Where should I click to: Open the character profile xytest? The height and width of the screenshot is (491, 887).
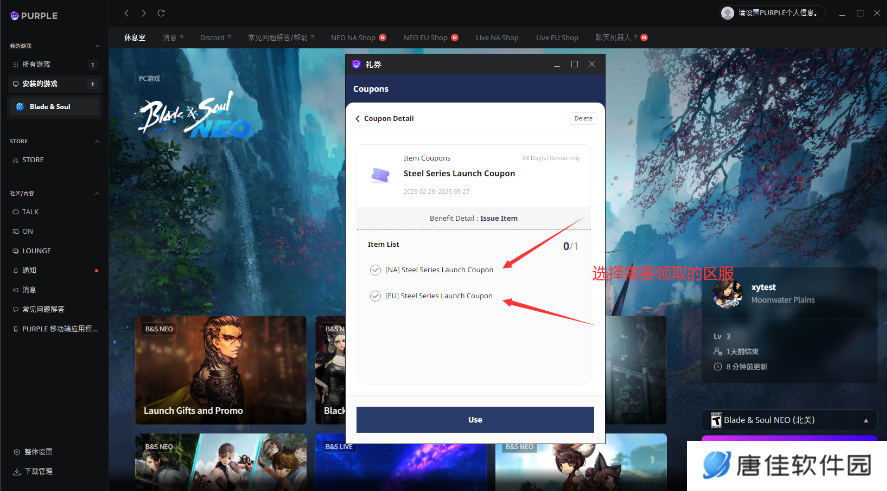(763, 287)
